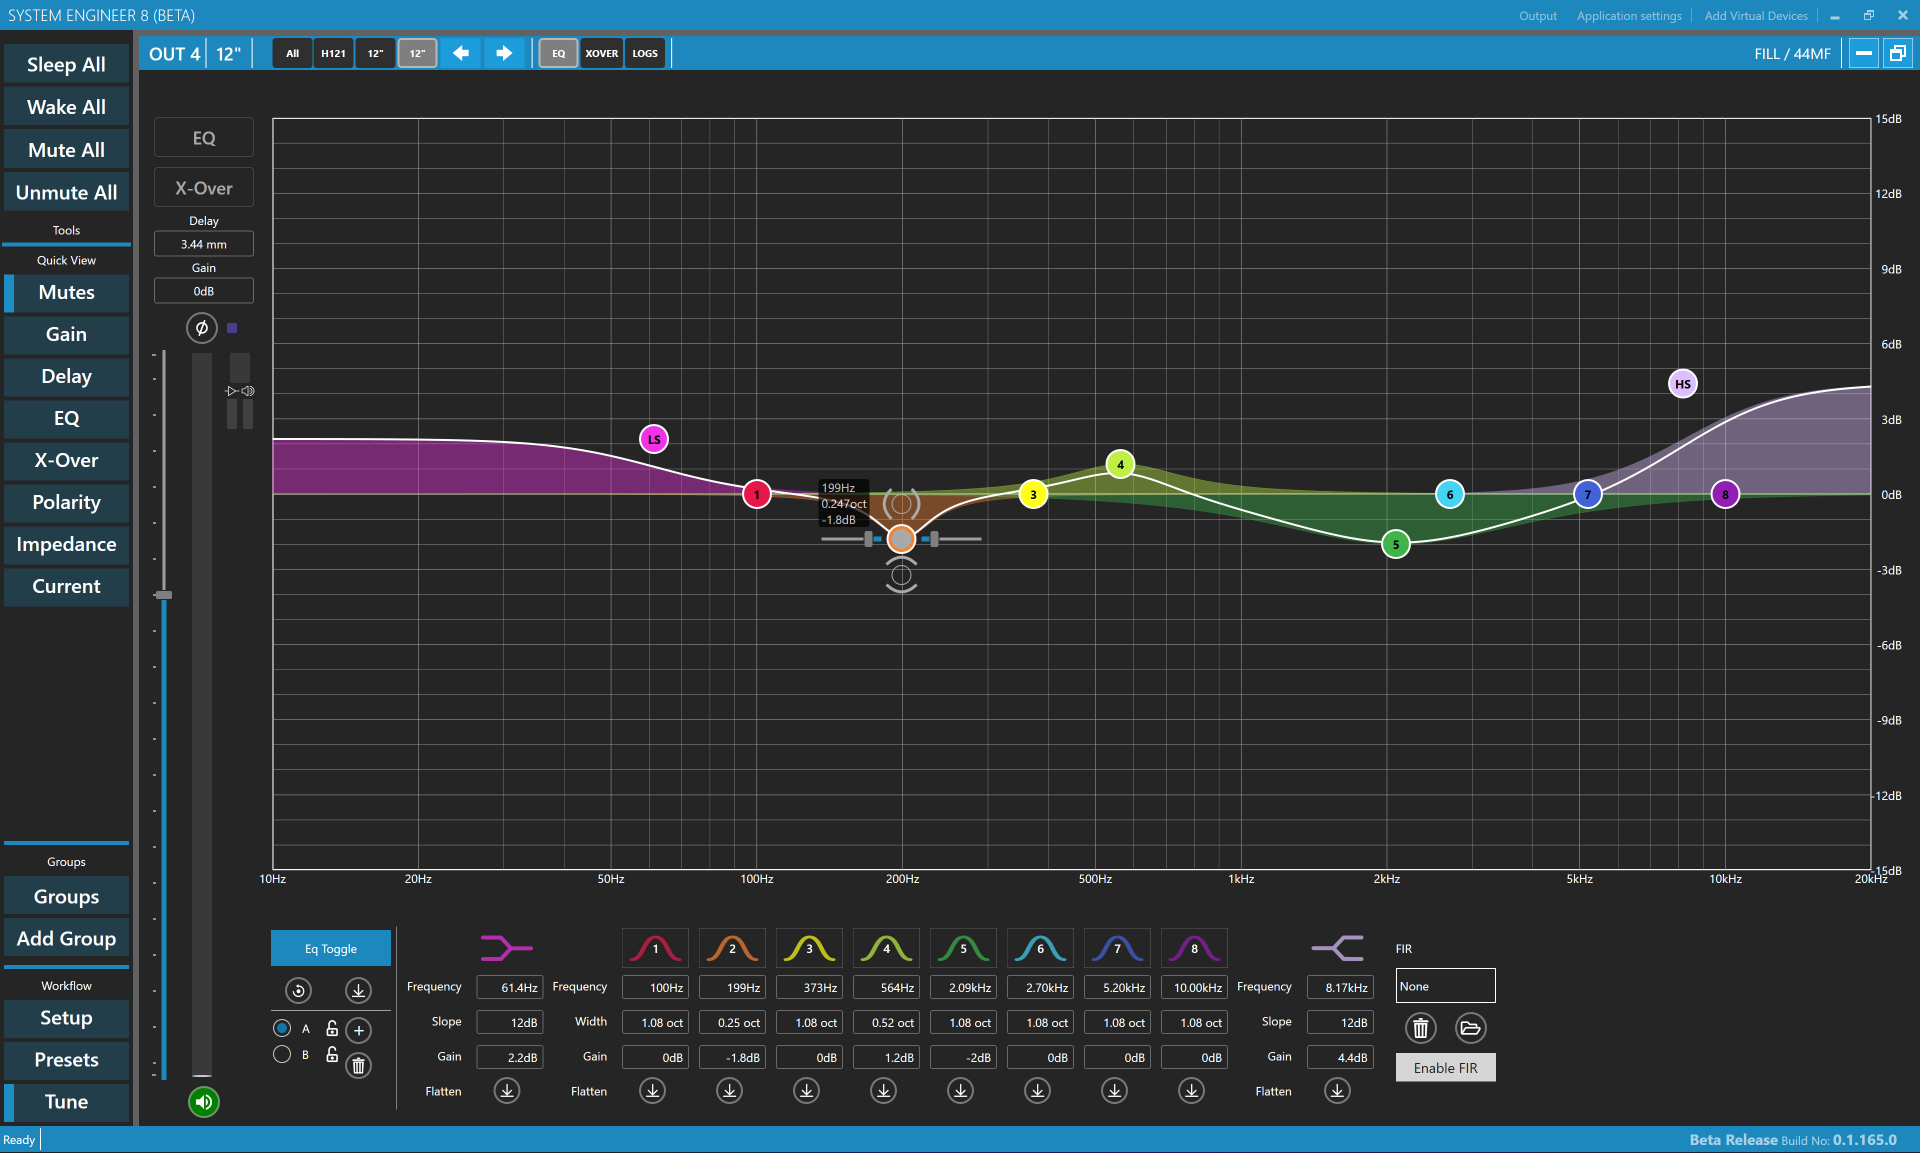Click the collapse panel minus icon top right
1920x1153 pixels.
(1863, 53)
